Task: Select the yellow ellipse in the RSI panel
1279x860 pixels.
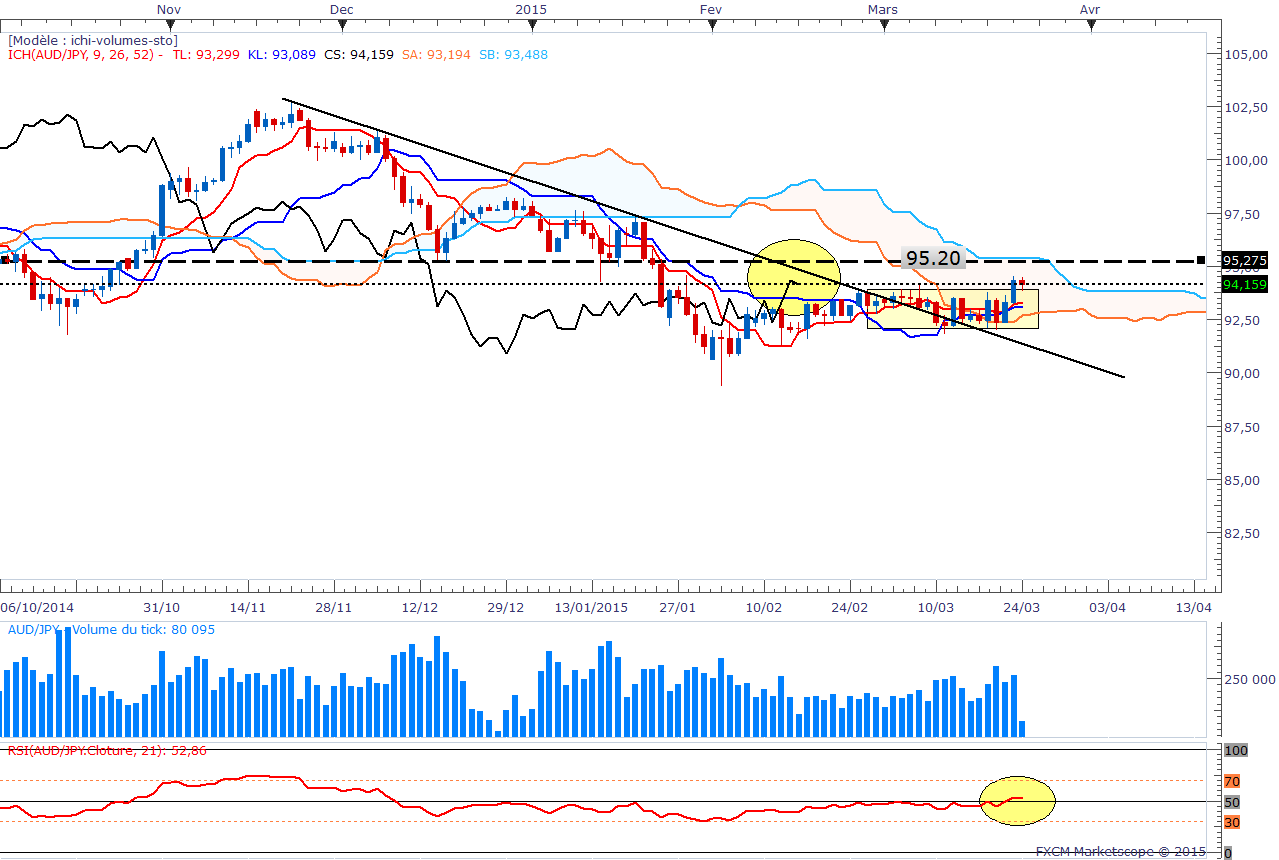Action: tap(1018, 800)
